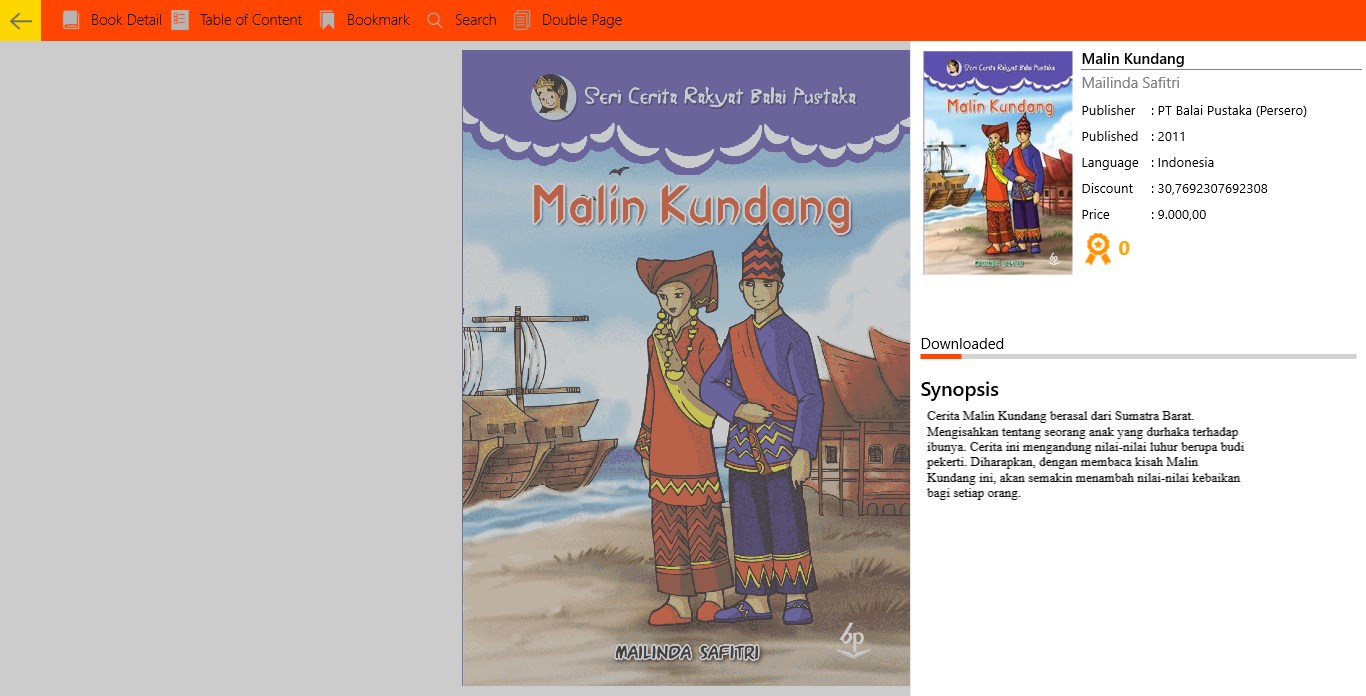
Task: Click the discount value 30,7692307692308
Action: pos(1212,189)
